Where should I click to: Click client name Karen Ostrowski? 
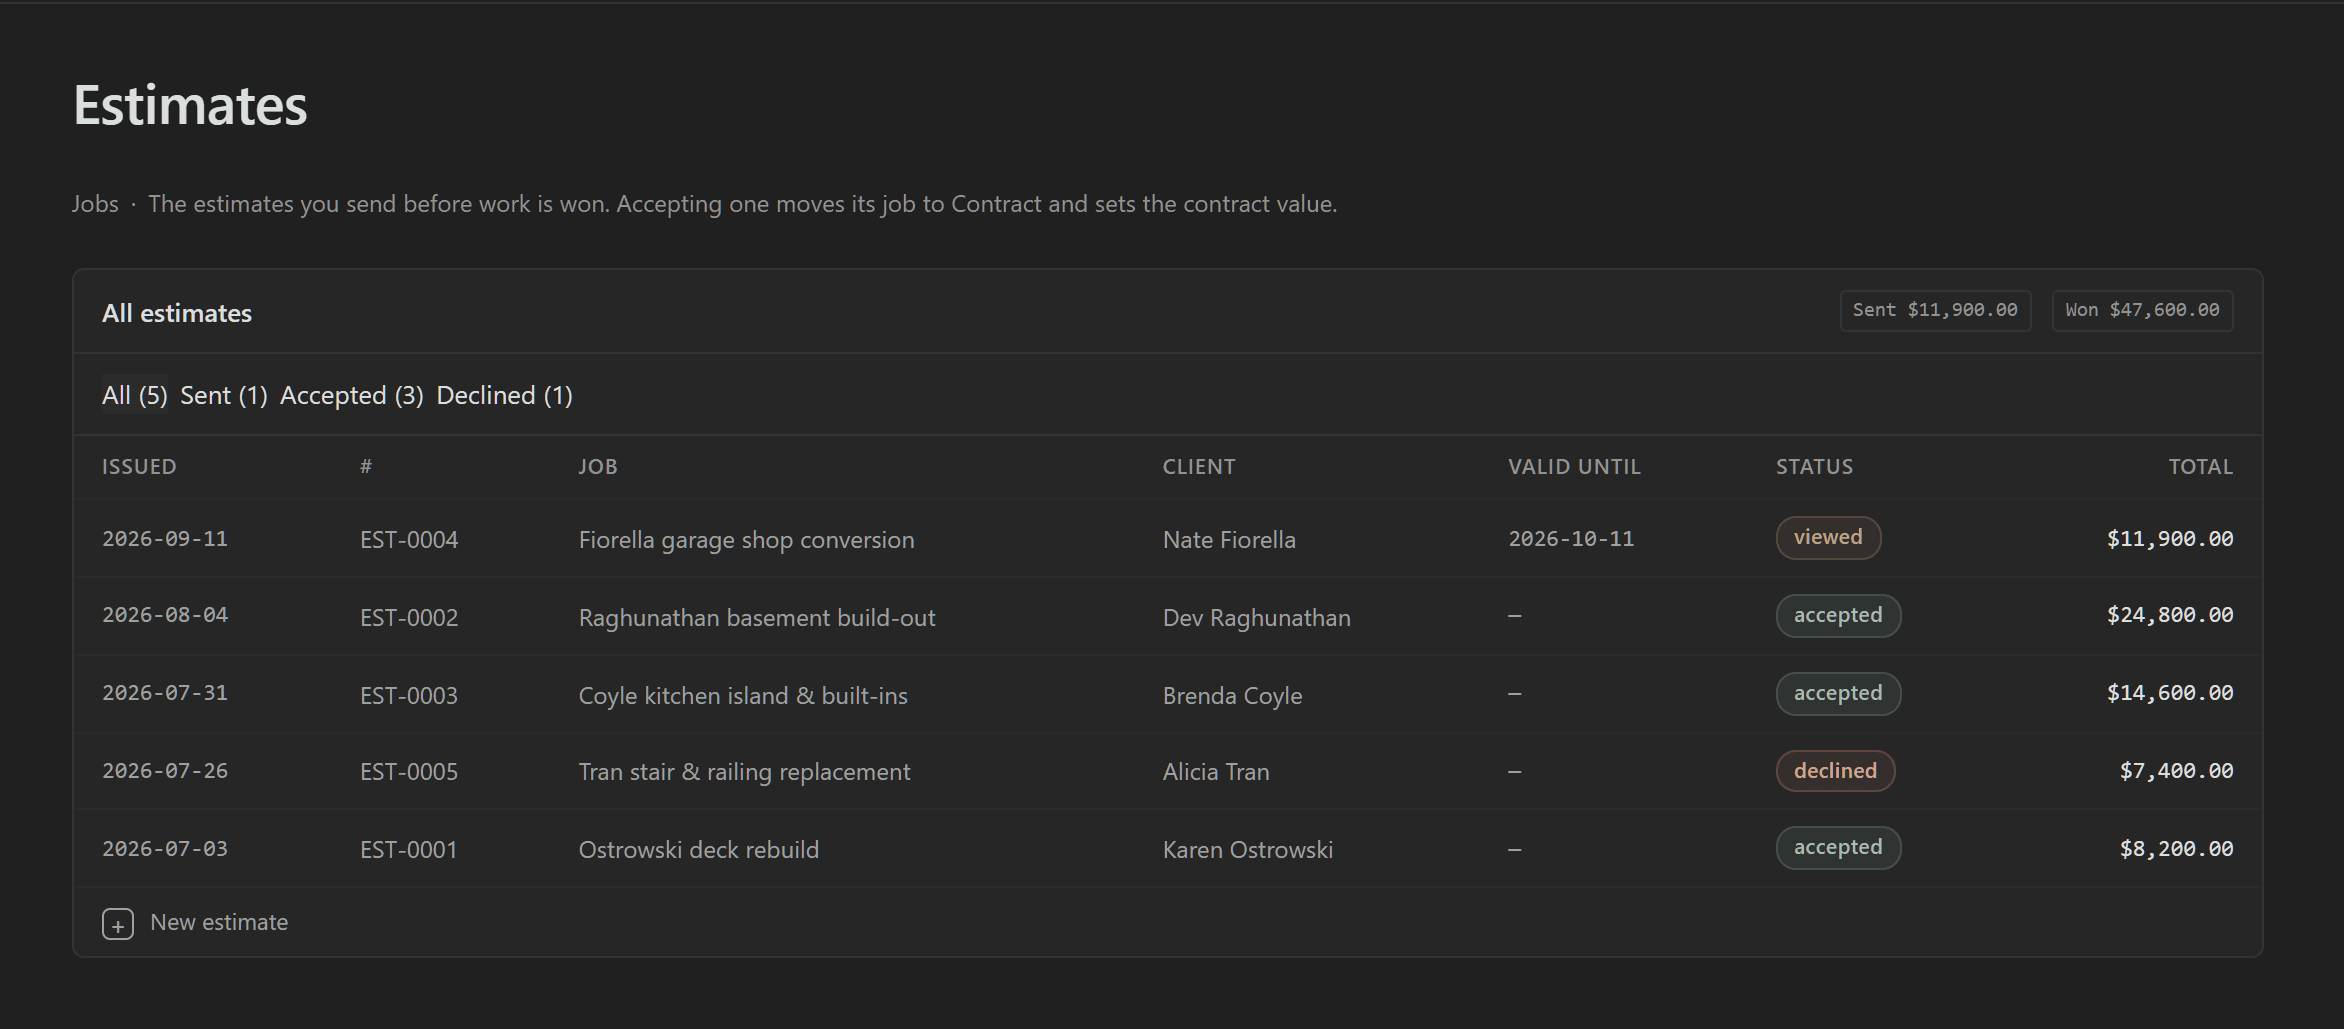click(1248, 850)
